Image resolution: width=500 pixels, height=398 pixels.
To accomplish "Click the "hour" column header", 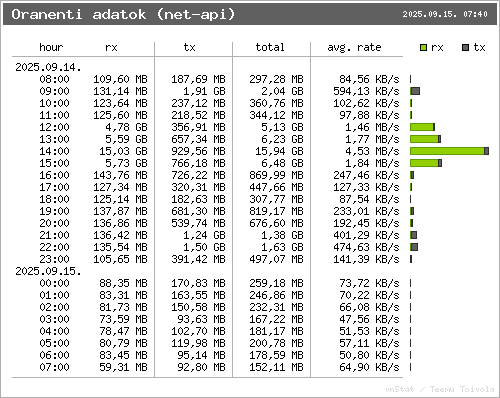I will tap(51, 47).
